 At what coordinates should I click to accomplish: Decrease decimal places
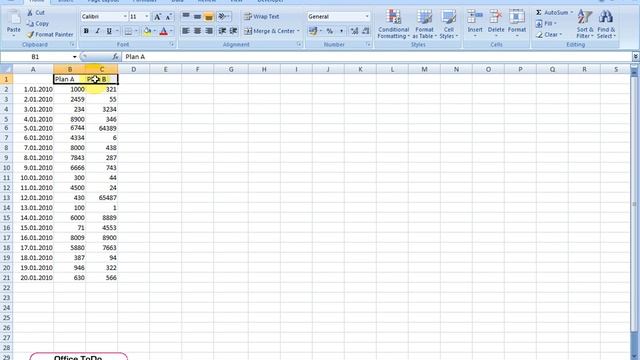point(365,31)
